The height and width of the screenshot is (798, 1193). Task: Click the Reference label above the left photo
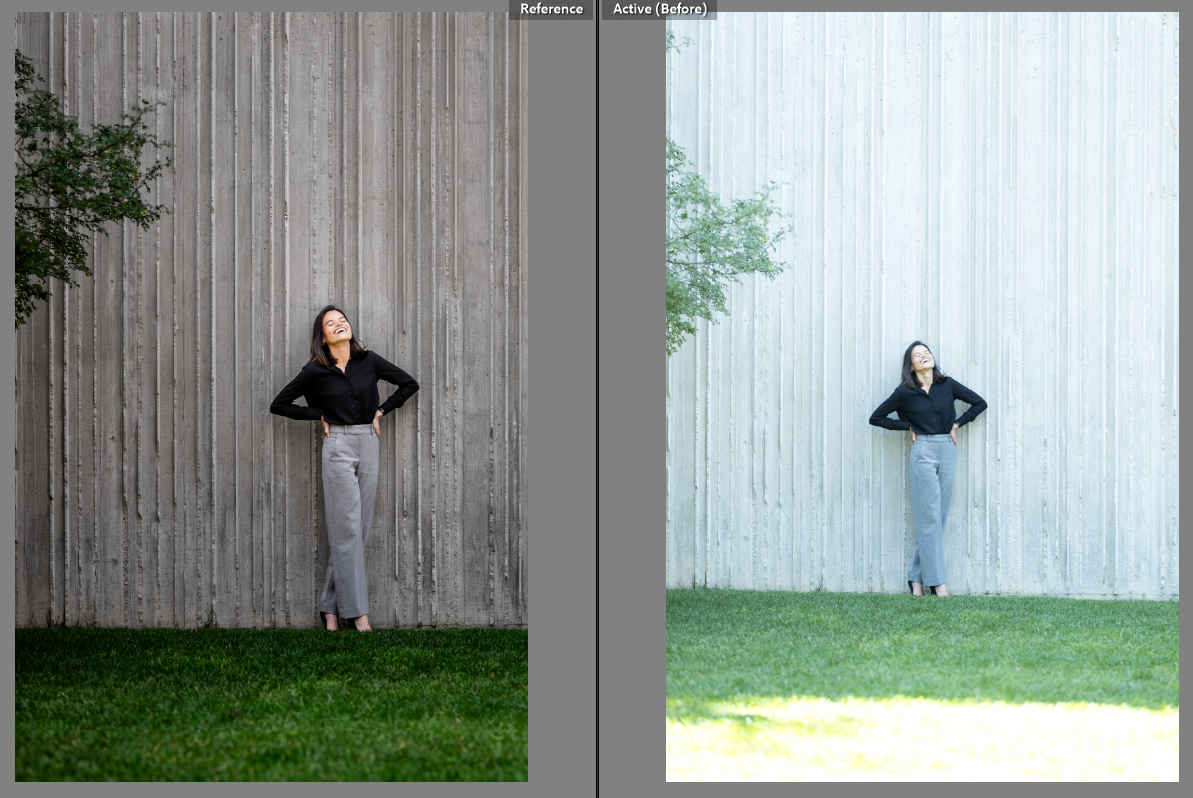tap(551, 9)
